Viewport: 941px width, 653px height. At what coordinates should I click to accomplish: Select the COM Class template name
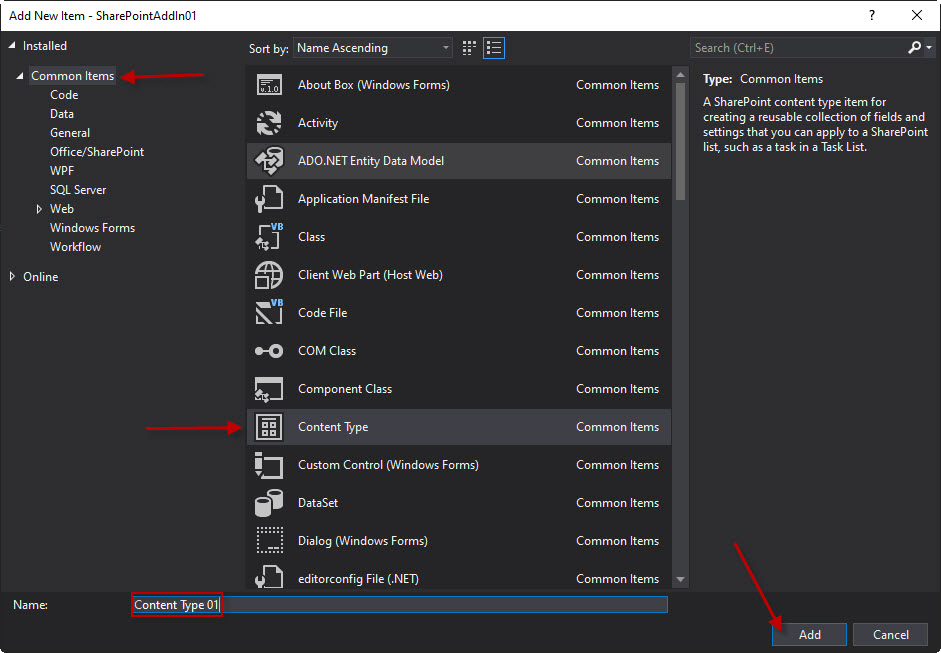[x=327, y=351]
